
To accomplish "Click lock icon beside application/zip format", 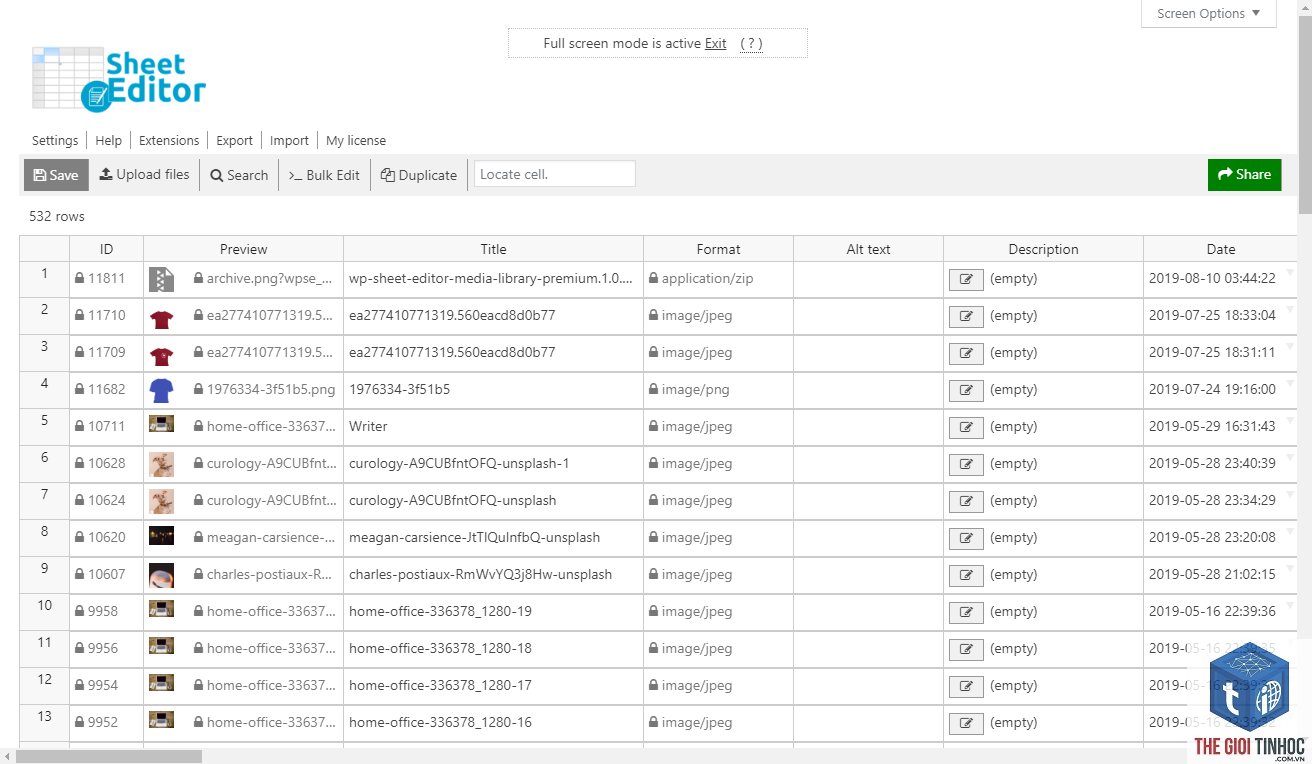I will tap(653, 279).
